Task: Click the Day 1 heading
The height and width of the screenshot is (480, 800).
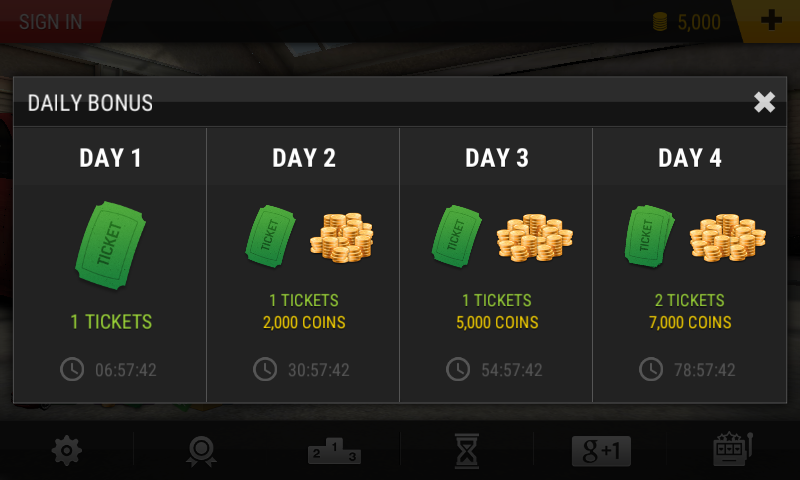Action: [110, 158]
